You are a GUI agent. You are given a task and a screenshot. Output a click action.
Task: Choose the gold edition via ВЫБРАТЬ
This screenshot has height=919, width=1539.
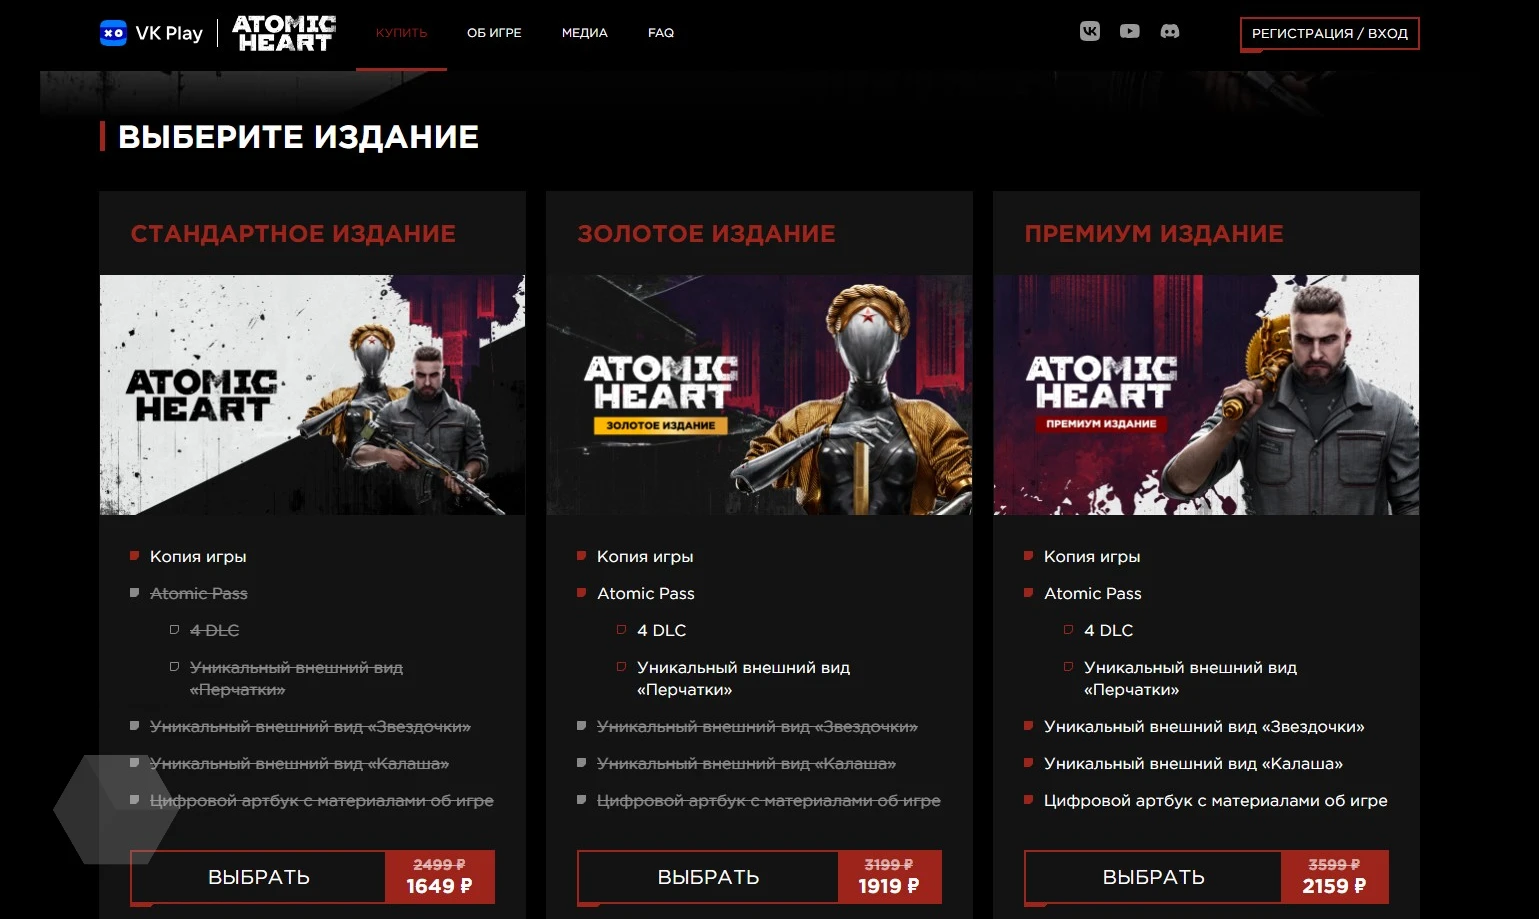[708, 877]
